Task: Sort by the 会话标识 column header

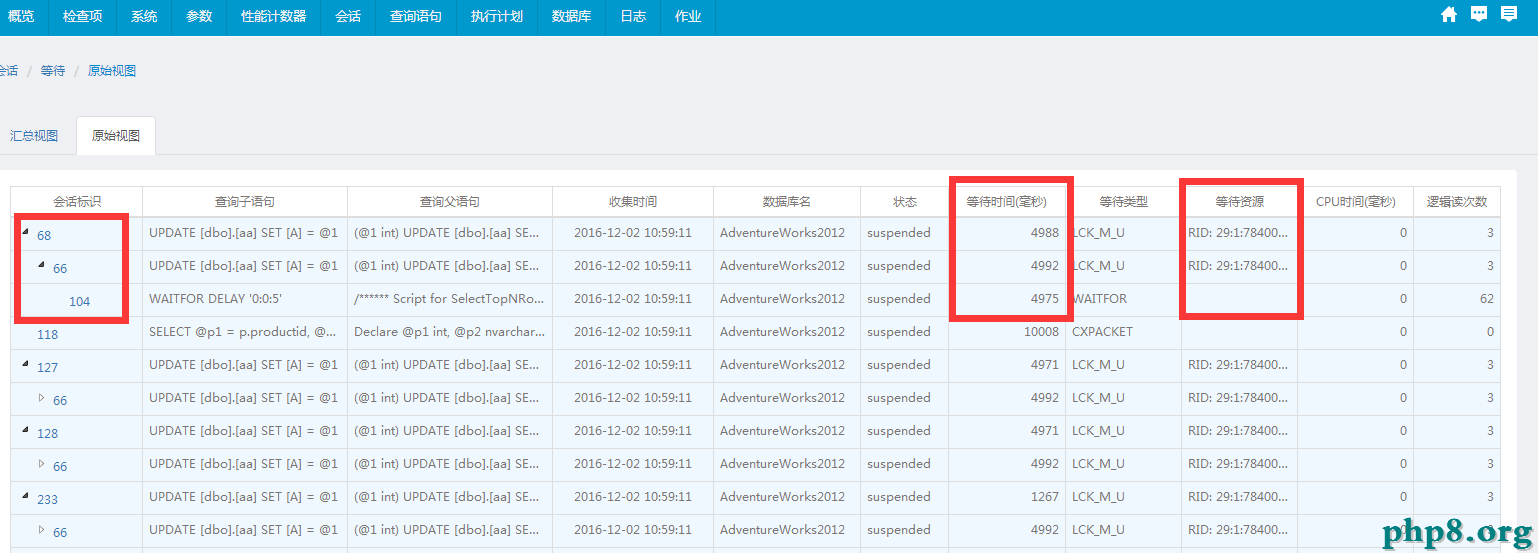Action: coord(77,202)
